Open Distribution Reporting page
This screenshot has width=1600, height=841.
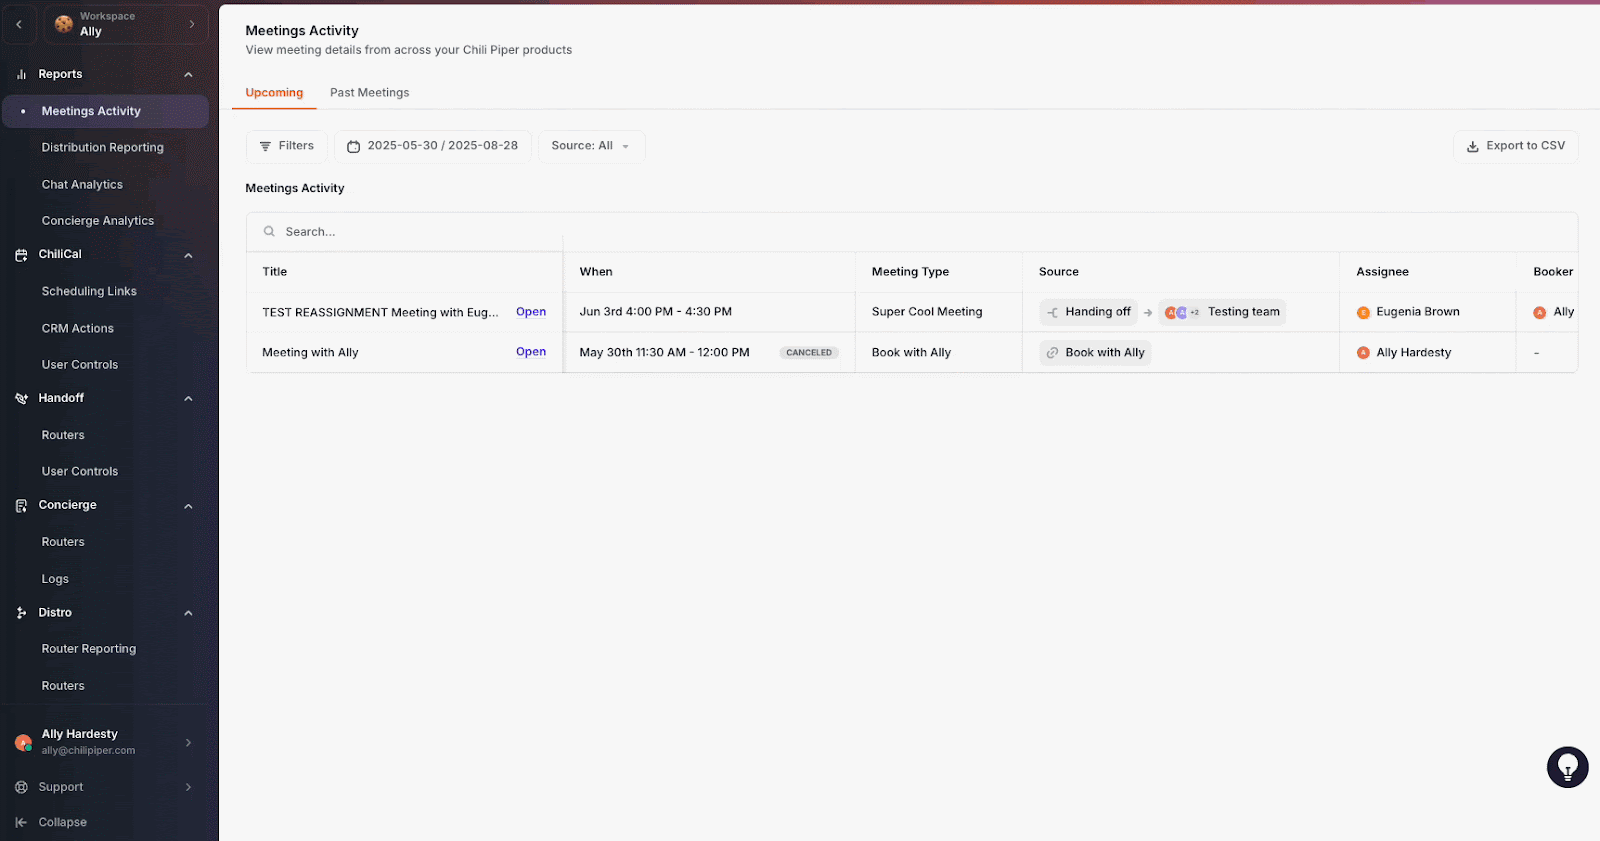coord(102,147)
